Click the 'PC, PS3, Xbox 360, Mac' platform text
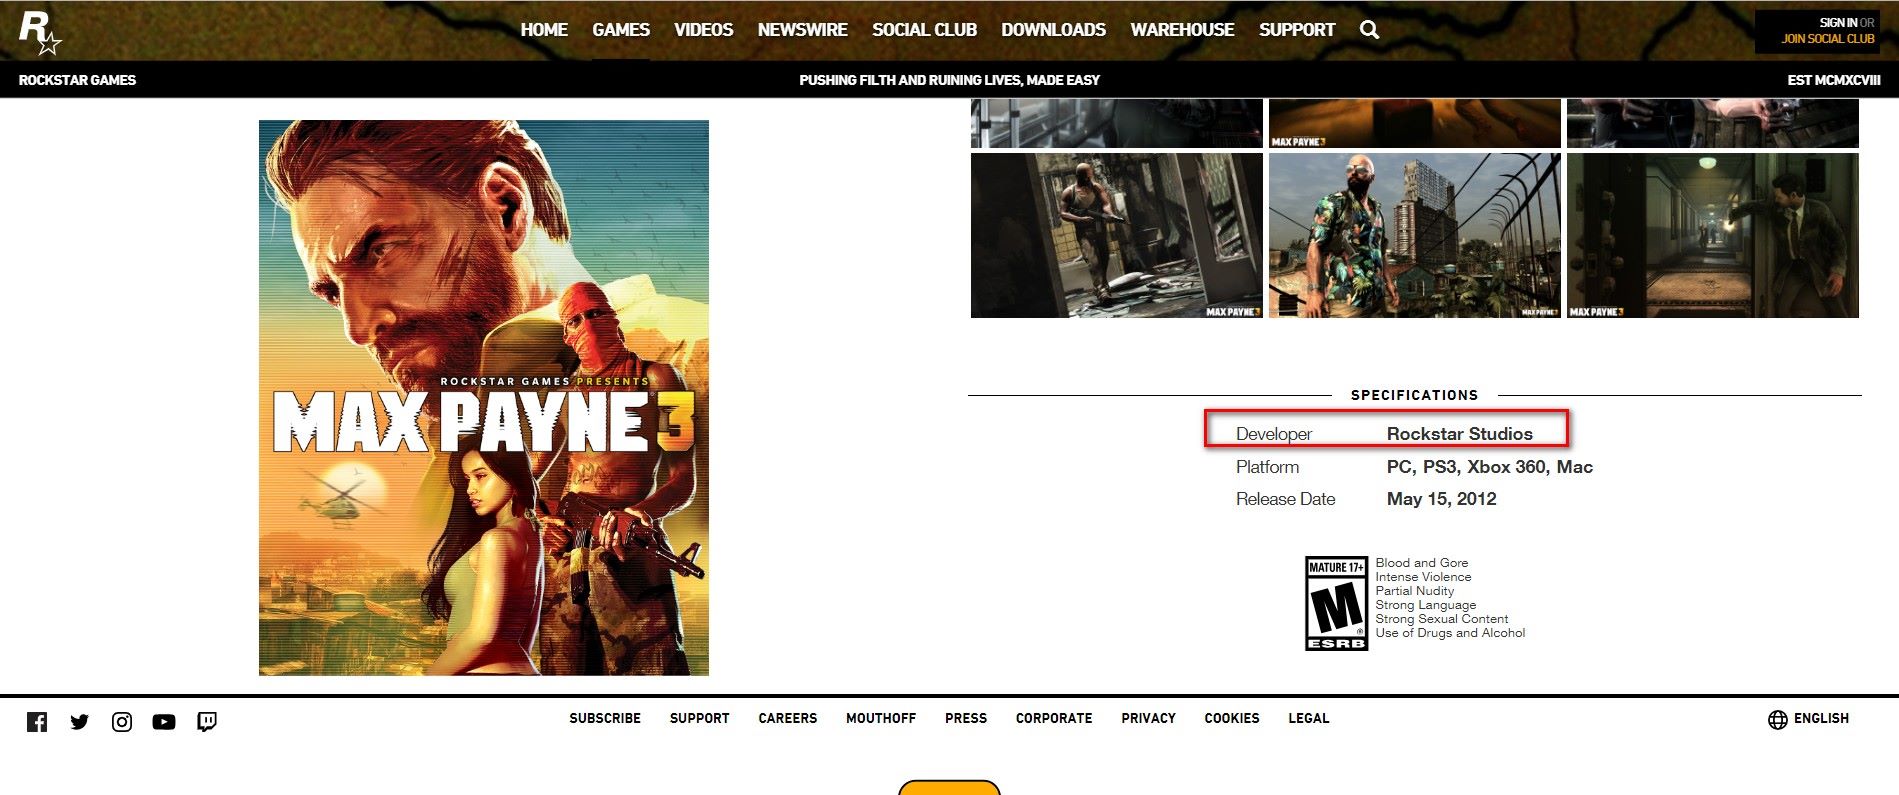Image resolution: width=1899 pixels, height=795 pixels. coord(1489,467)
